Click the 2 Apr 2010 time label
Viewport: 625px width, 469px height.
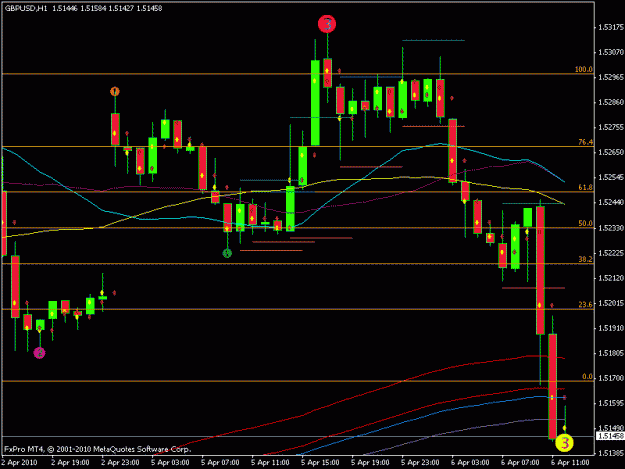click(19, 463)
